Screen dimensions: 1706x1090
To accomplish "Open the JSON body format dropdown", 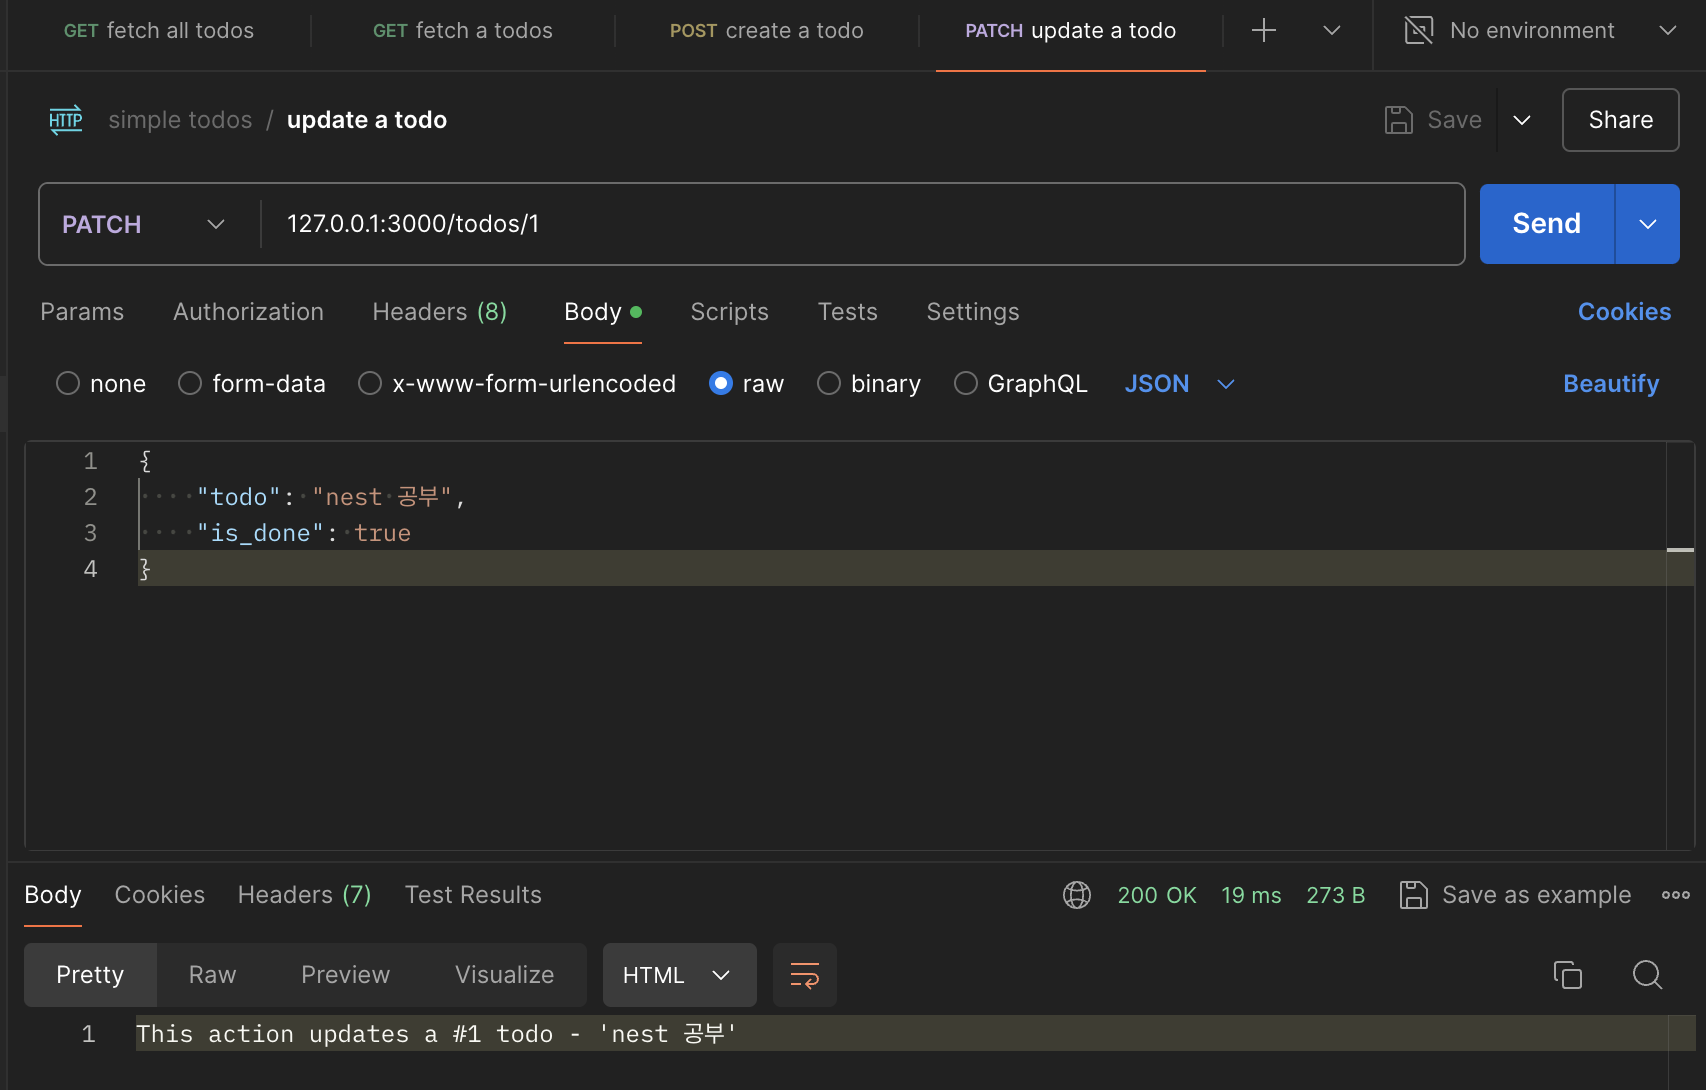I will click(1180, 384).
